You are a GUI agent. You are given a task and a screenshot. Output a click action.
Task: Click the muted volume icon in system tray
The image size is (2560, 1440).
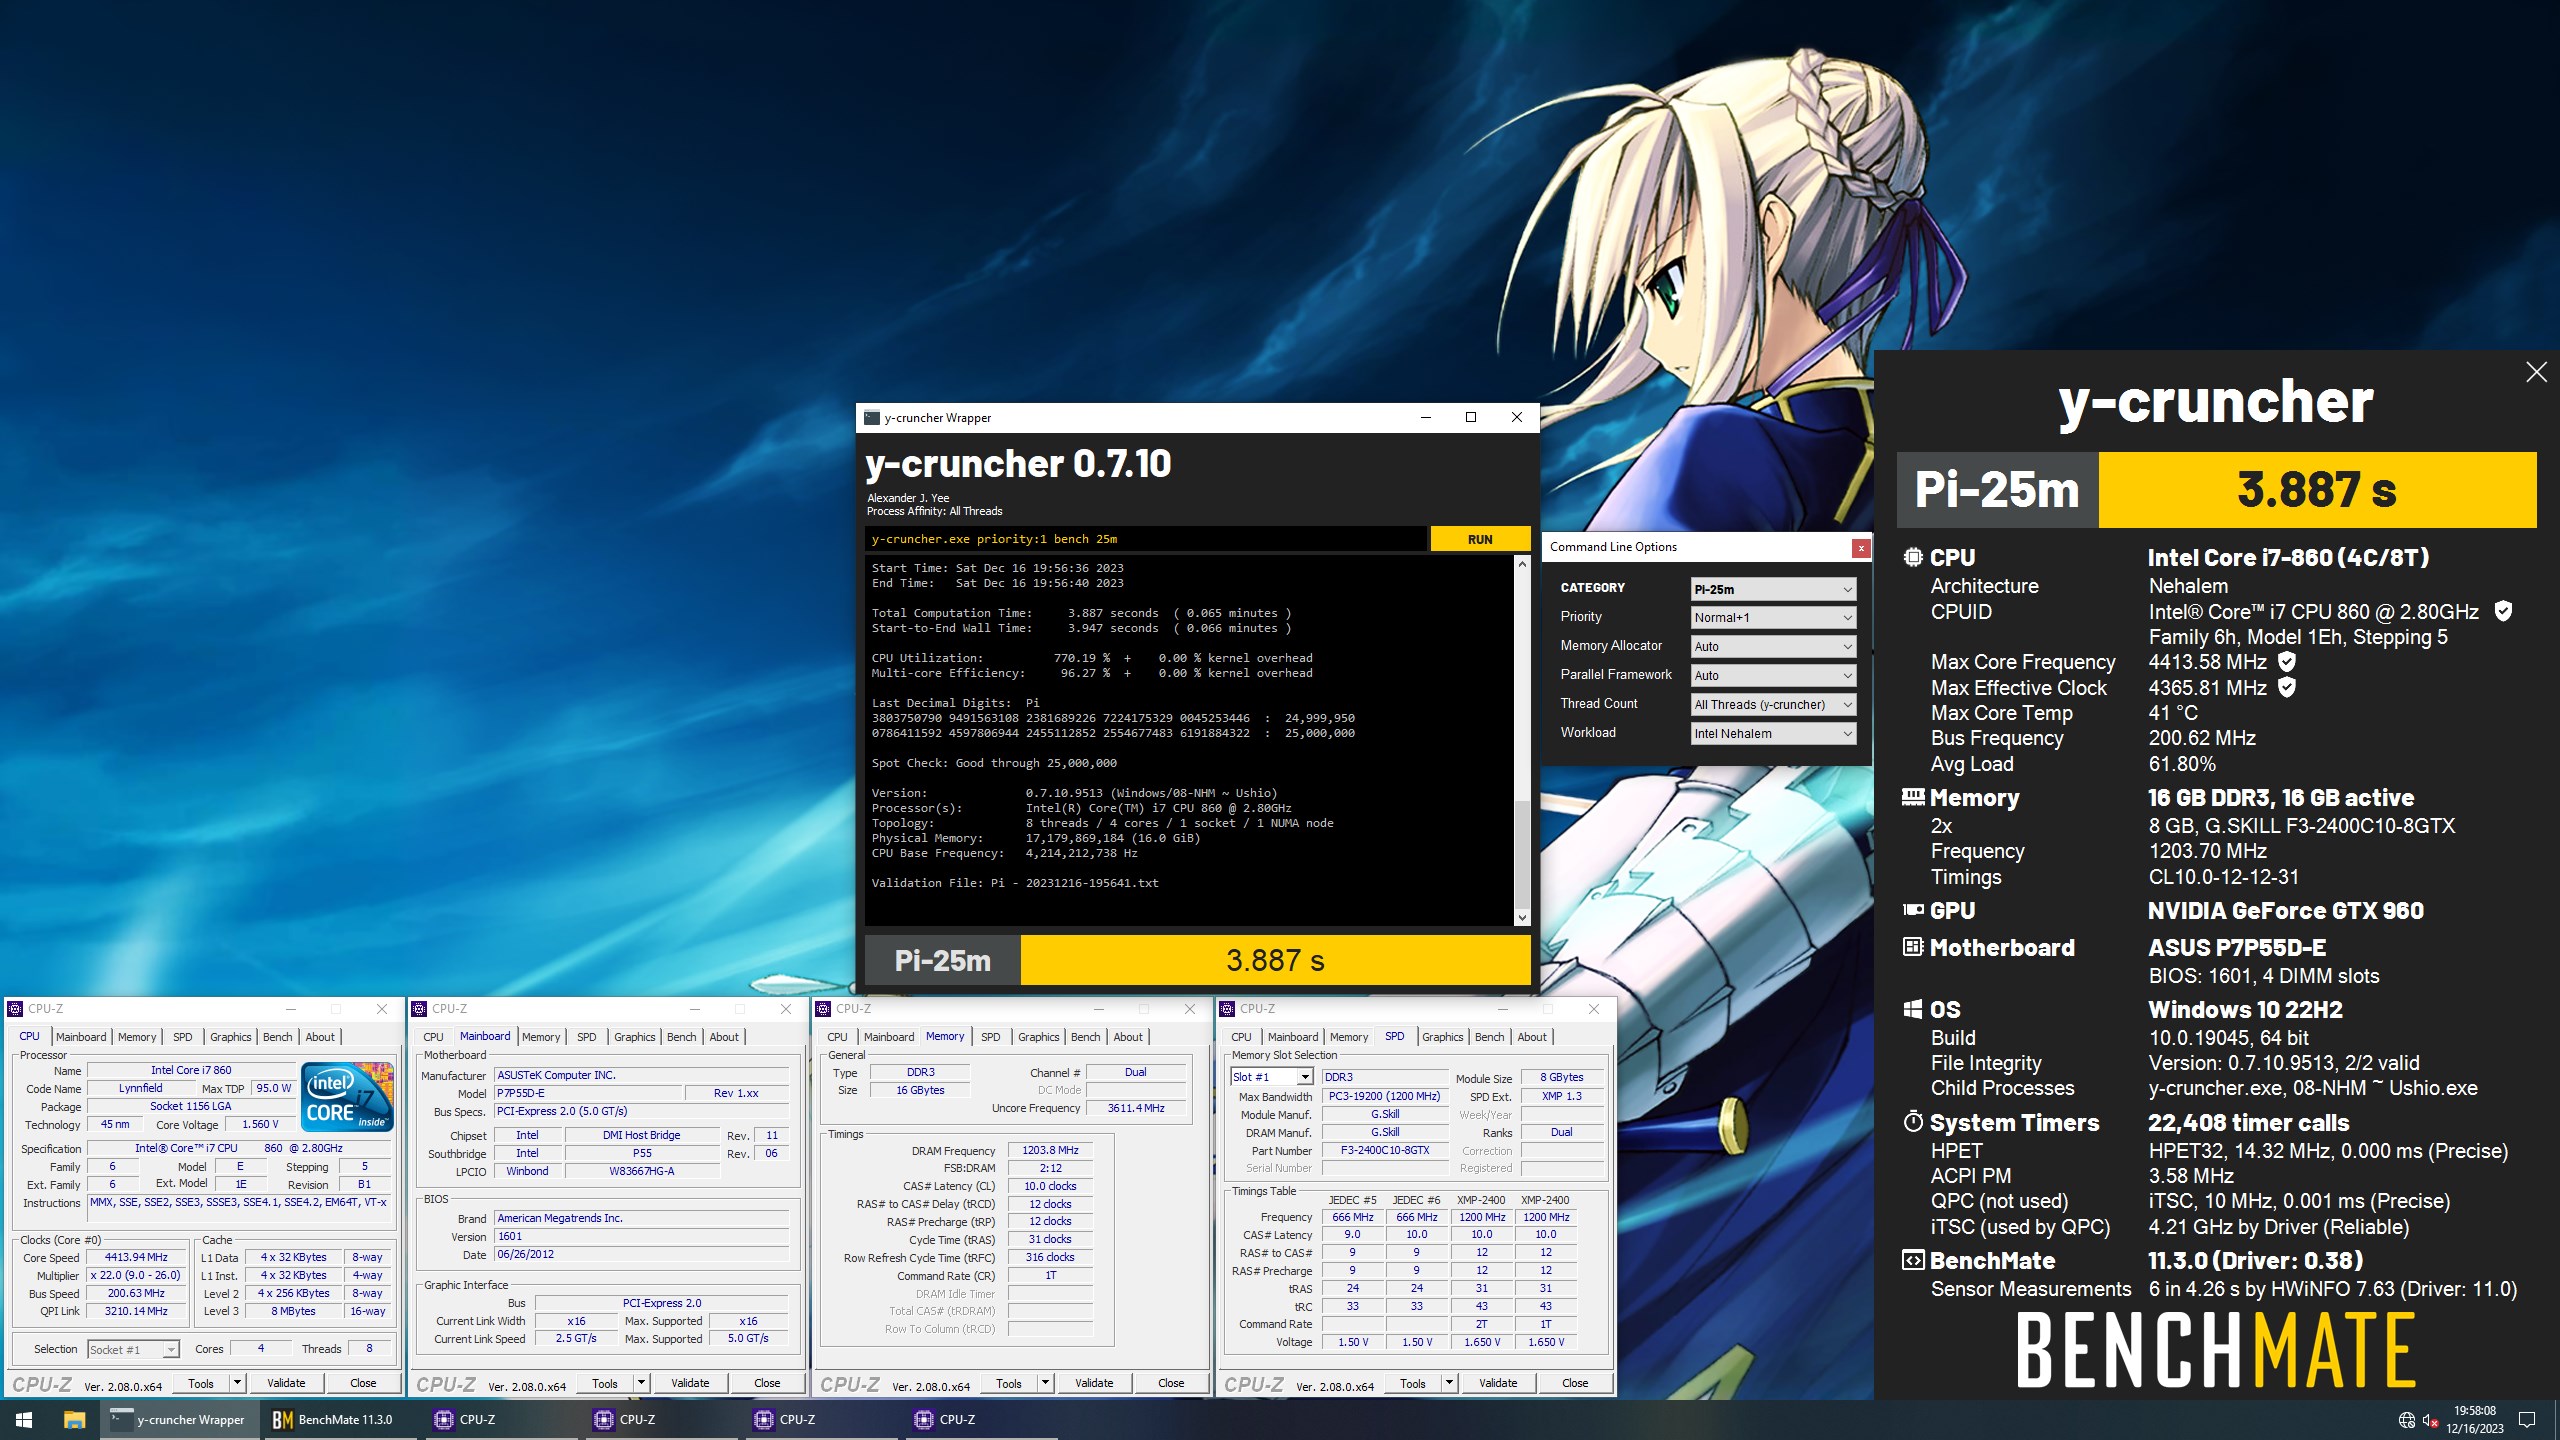2431,1420
